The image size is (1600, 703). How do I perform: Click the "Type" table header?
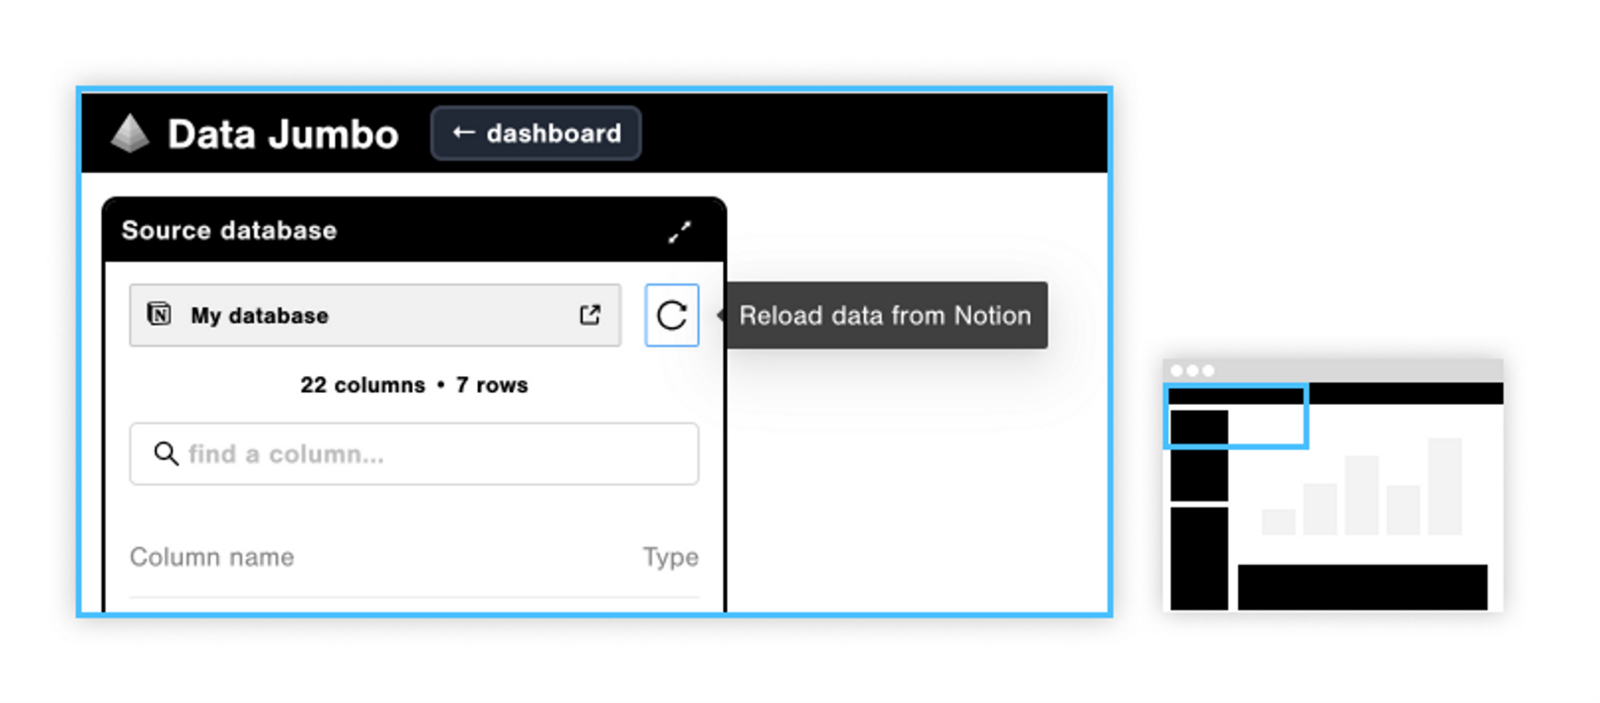[x=670, y=557]
